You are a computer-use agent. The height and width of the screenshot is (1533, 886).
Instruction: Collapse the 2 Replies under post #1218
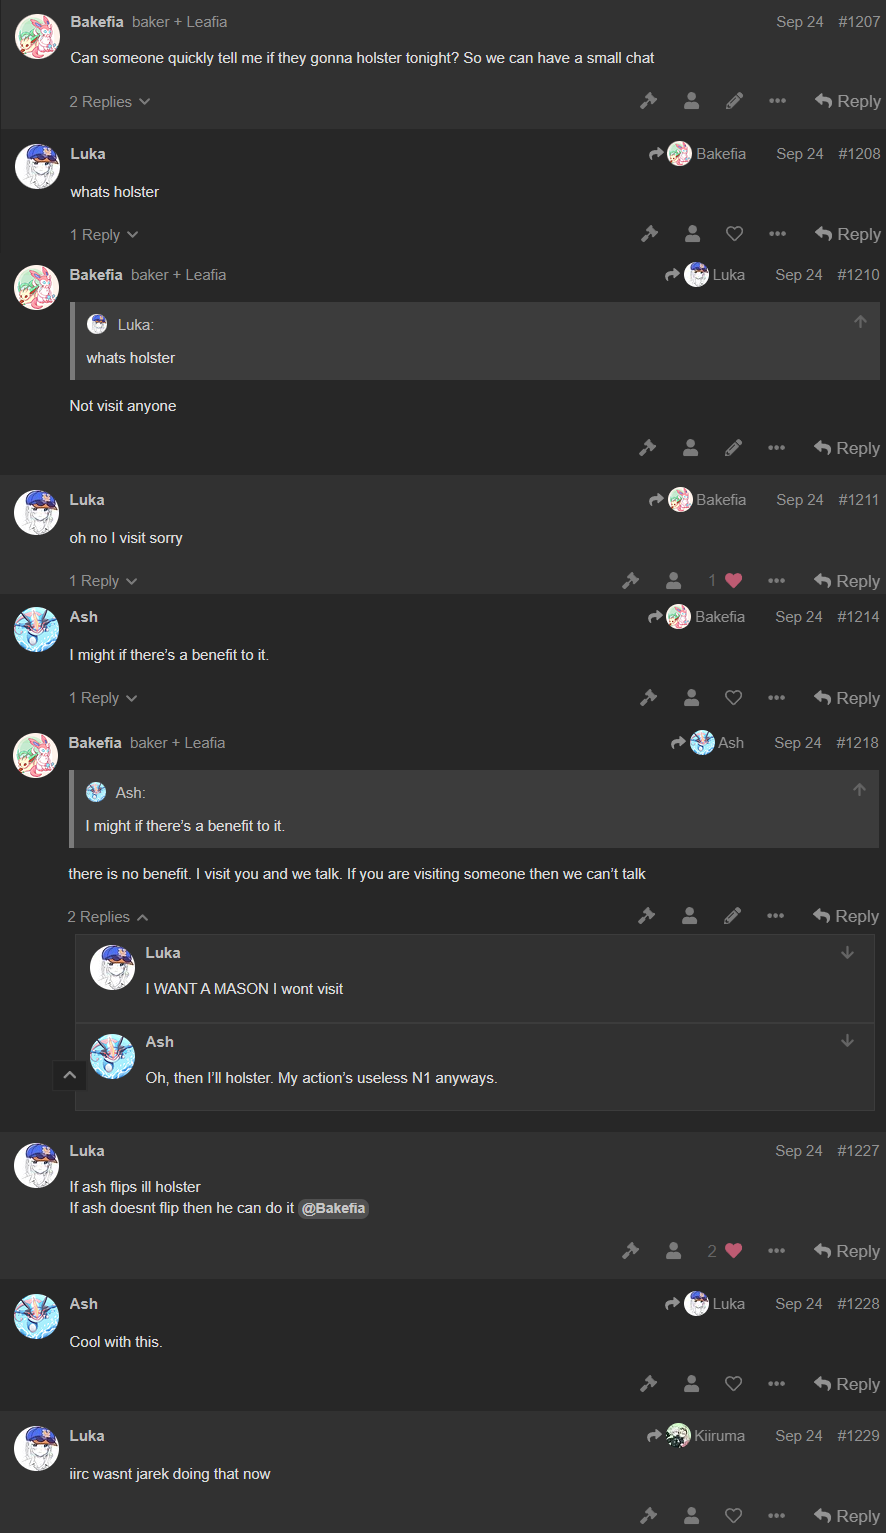tap(108, 917)
